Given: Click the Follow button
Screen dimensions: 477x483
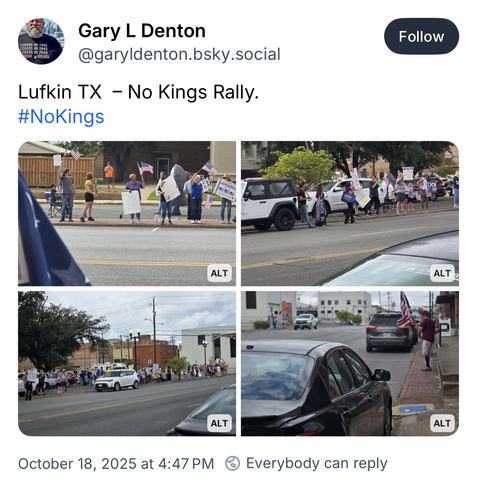Looking at the screenshot, I should click(421, 36).
